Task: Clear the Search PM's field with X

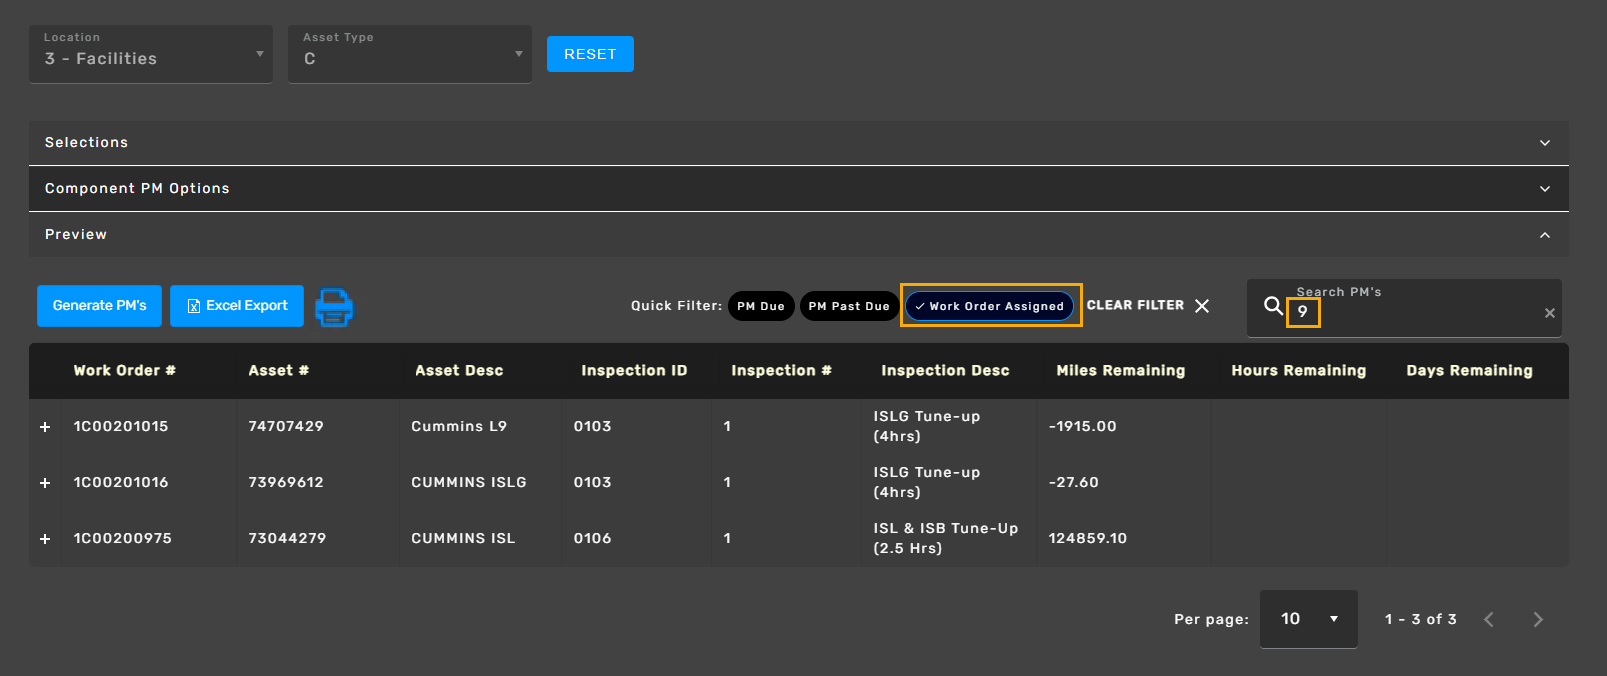Action: 1549,313
